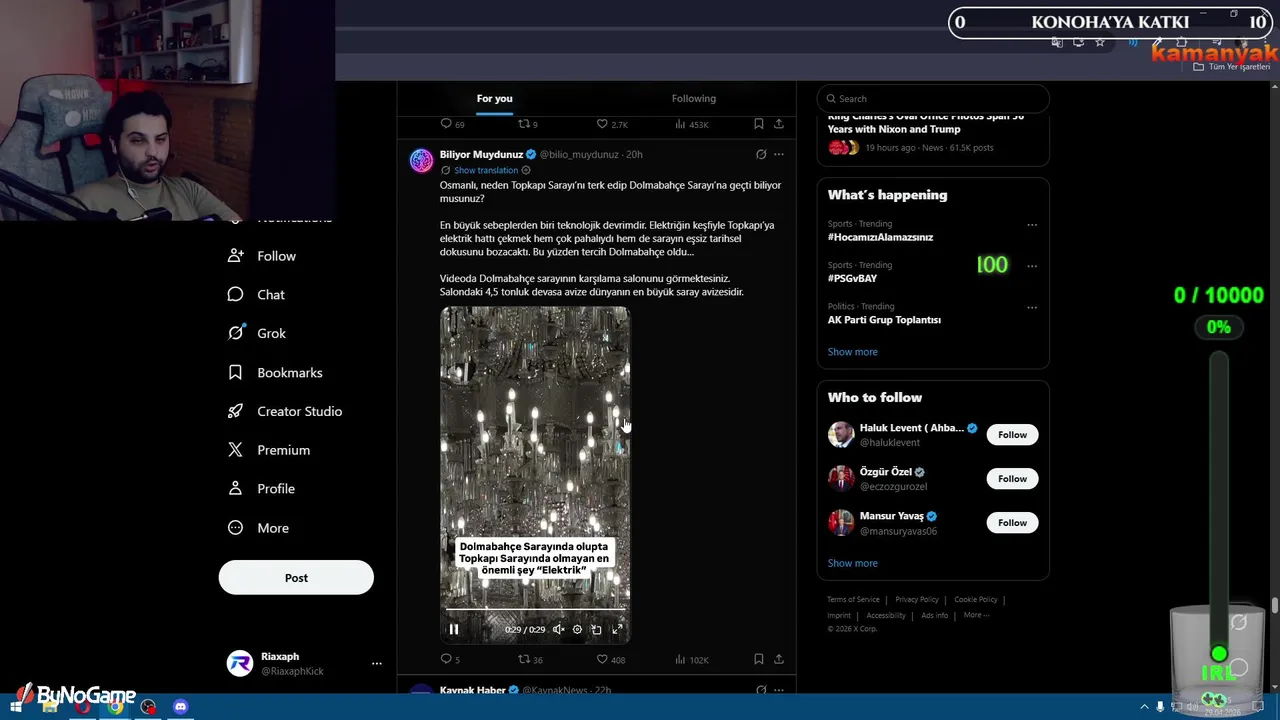Open Grok action on Kaynak Haber post
The height and width of the screenshot is (720, 1280).
click(x=761, y=690)
